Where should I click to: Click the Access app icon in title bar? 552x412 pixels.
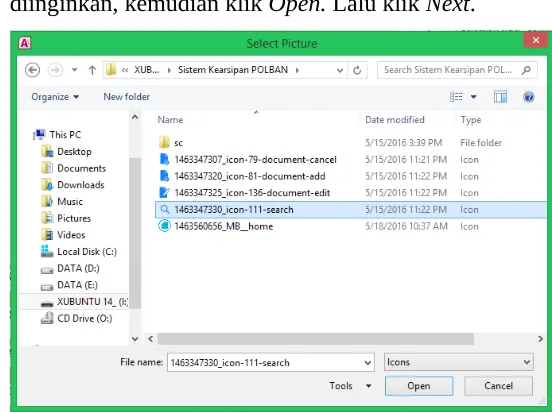[x=25, y=43]
